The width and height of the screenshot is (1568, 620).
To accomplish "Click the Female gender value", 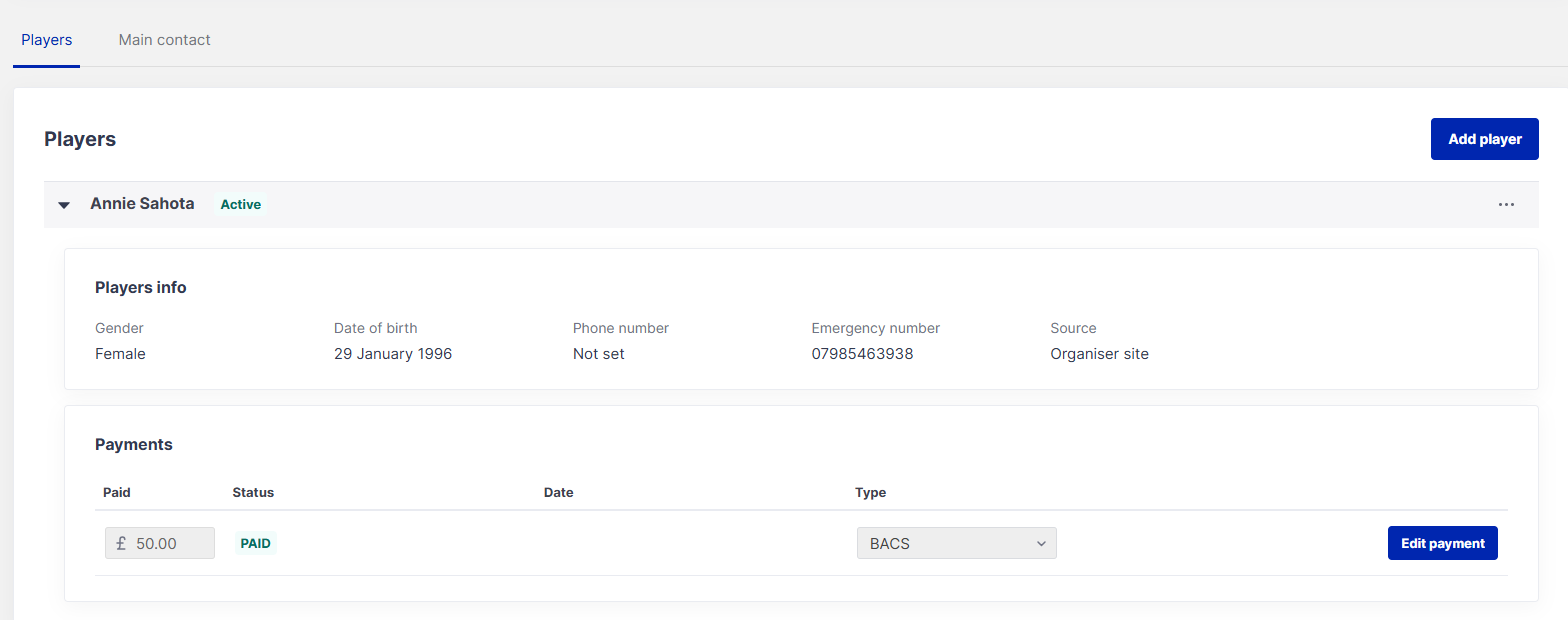I will tap(120, 354).
